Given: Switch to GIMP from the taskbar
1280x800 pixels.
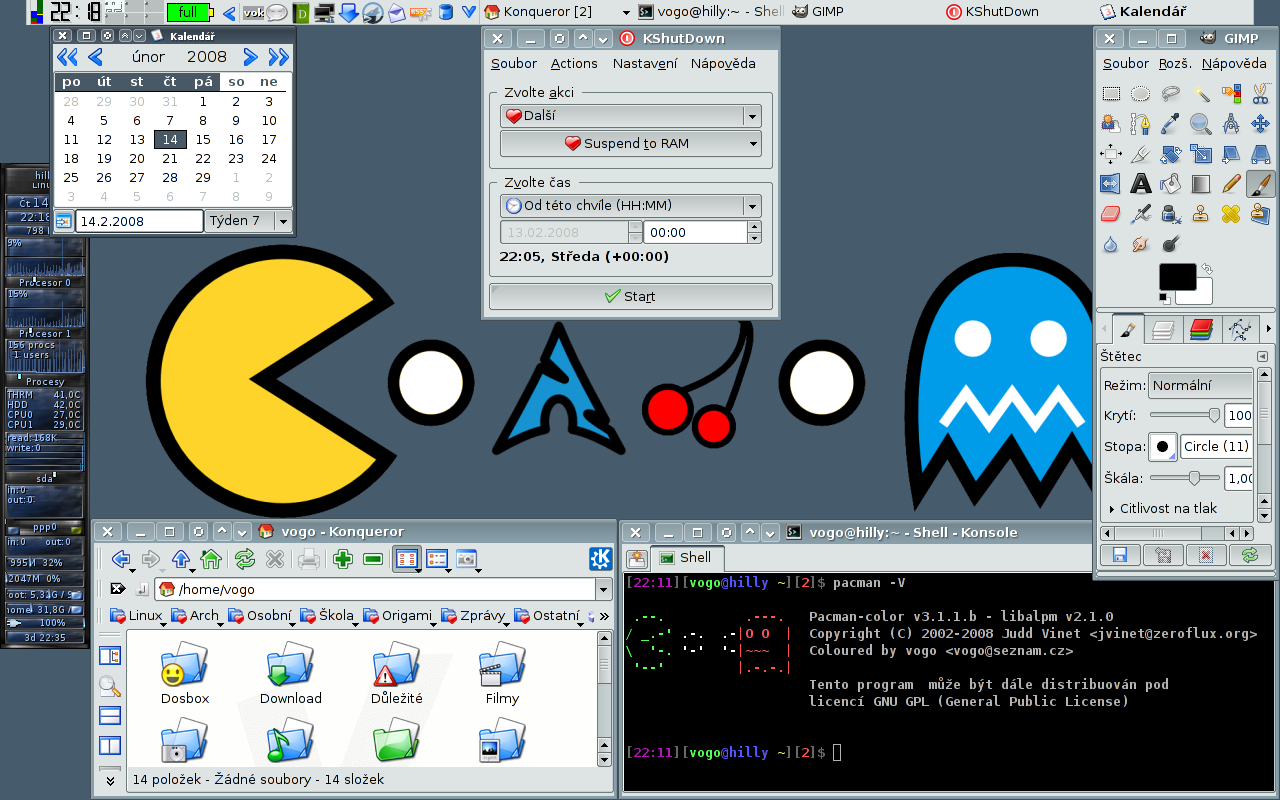Looking at the screenshot, I should [829, 12].
